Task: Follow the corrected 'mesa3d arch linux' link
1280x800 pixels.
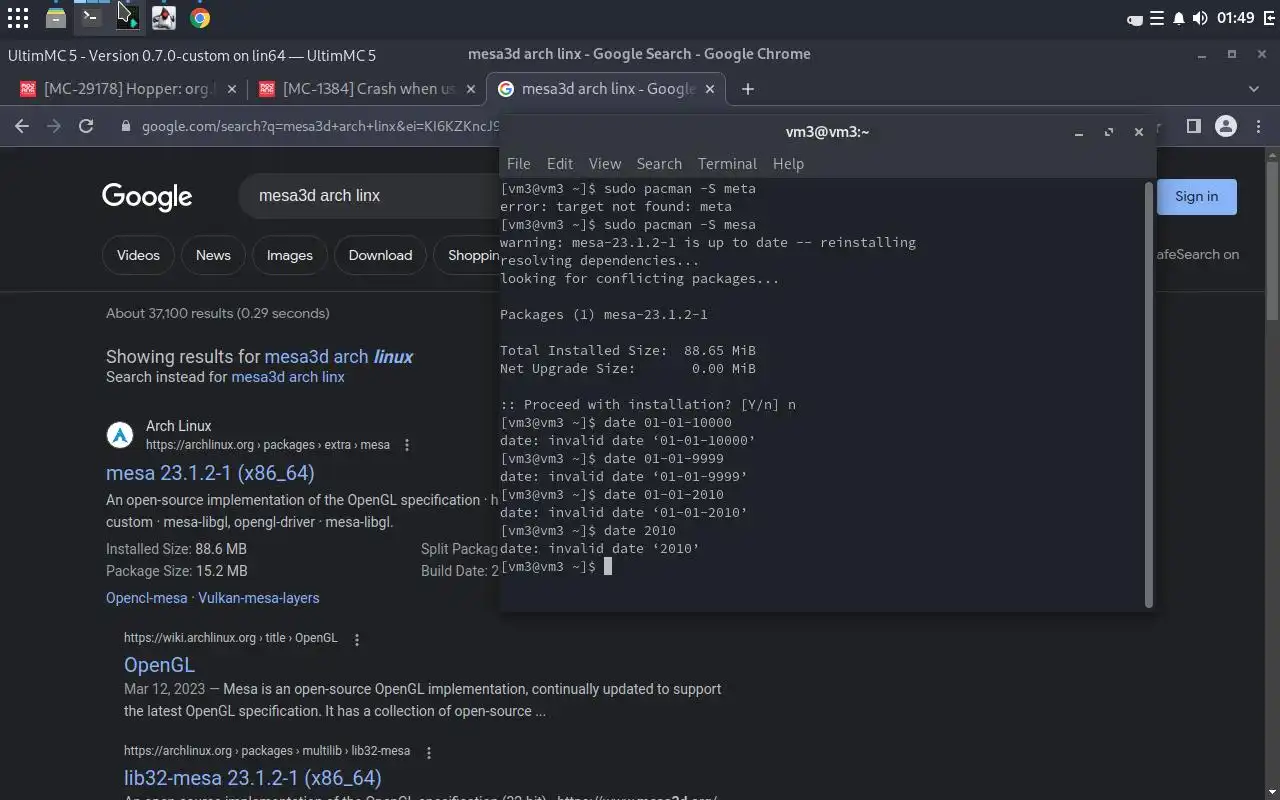Action: click(x=339, y=357)
